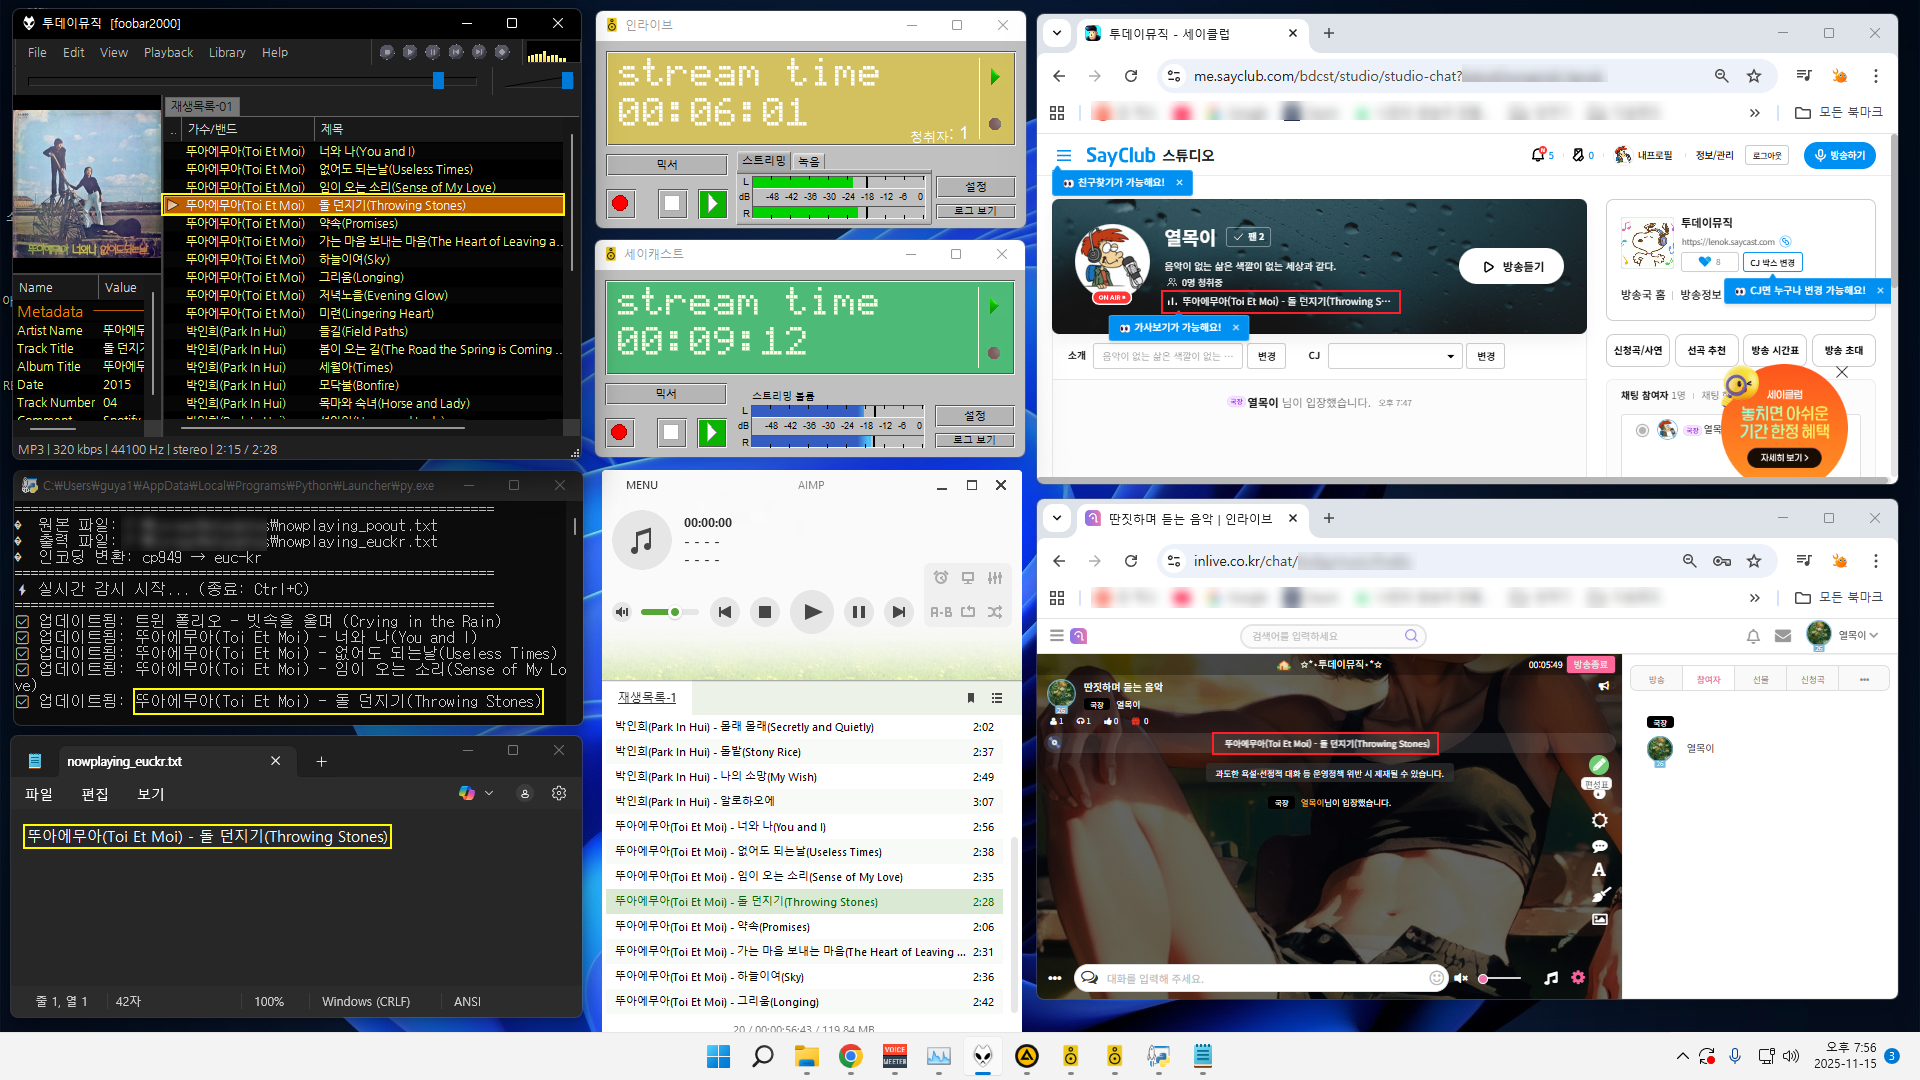Switch to 신청곡 tab in Inlive sidebar
Screen dimensions: 1920x1080
pos(1812,680)
